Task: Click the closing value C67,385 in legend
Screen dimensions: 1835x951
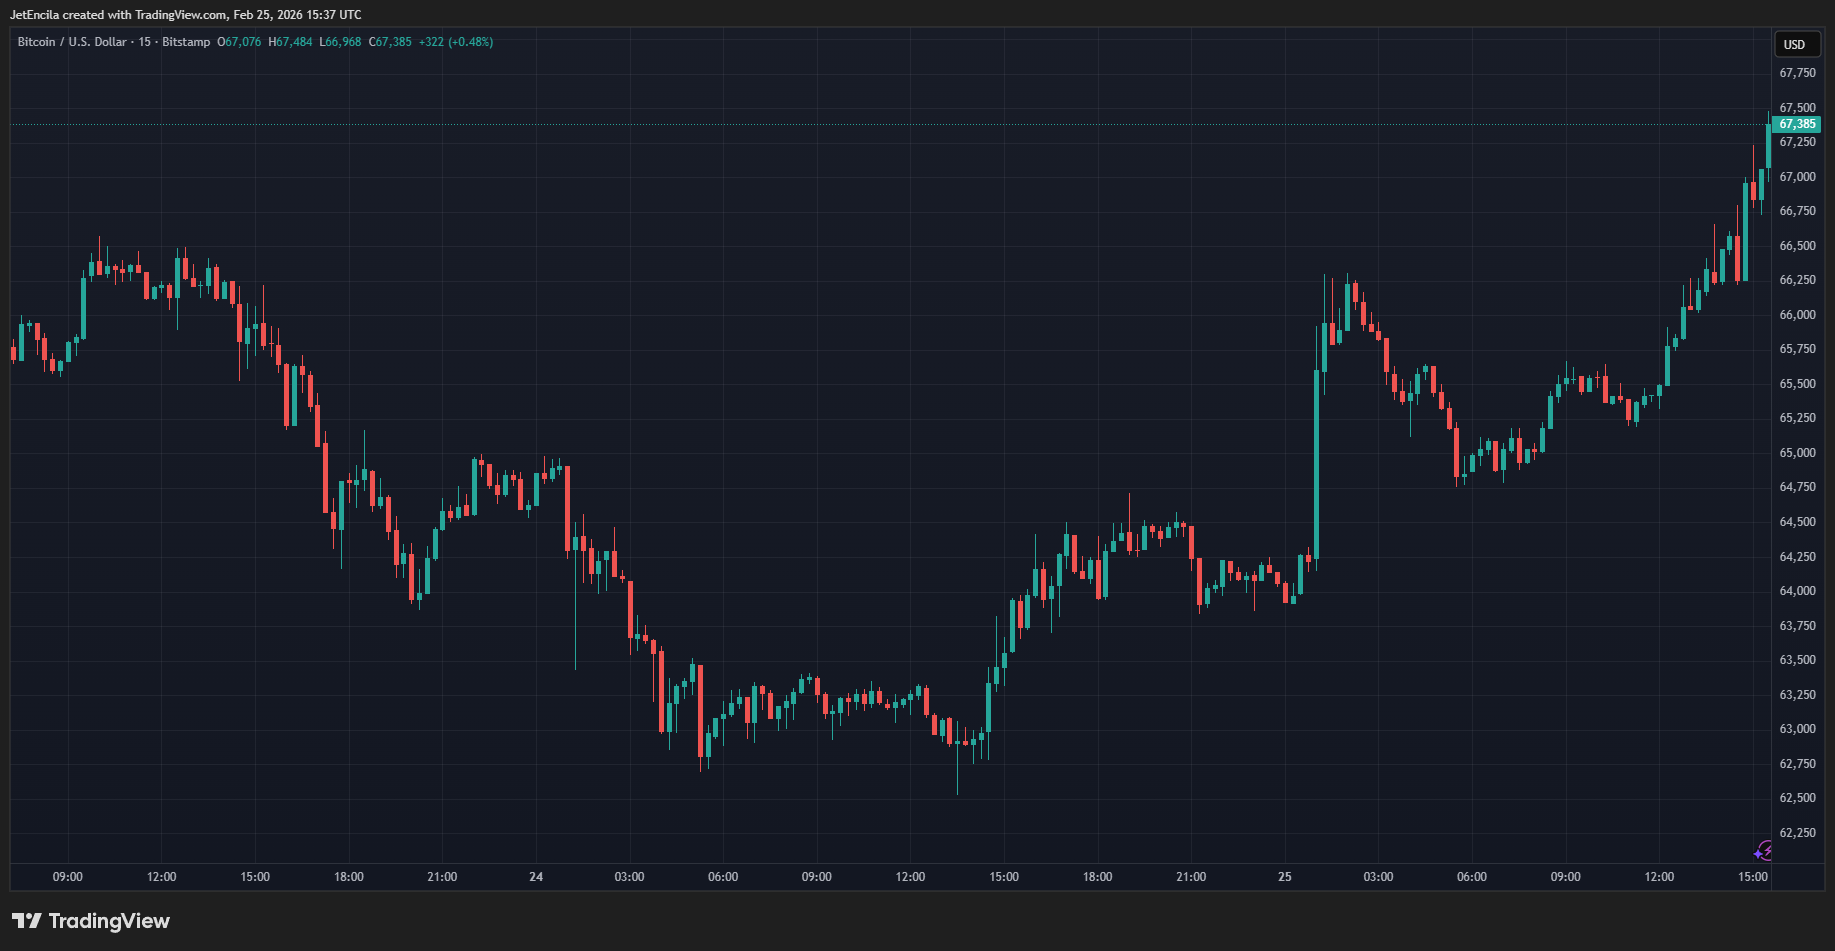Action: click(390, 42)
